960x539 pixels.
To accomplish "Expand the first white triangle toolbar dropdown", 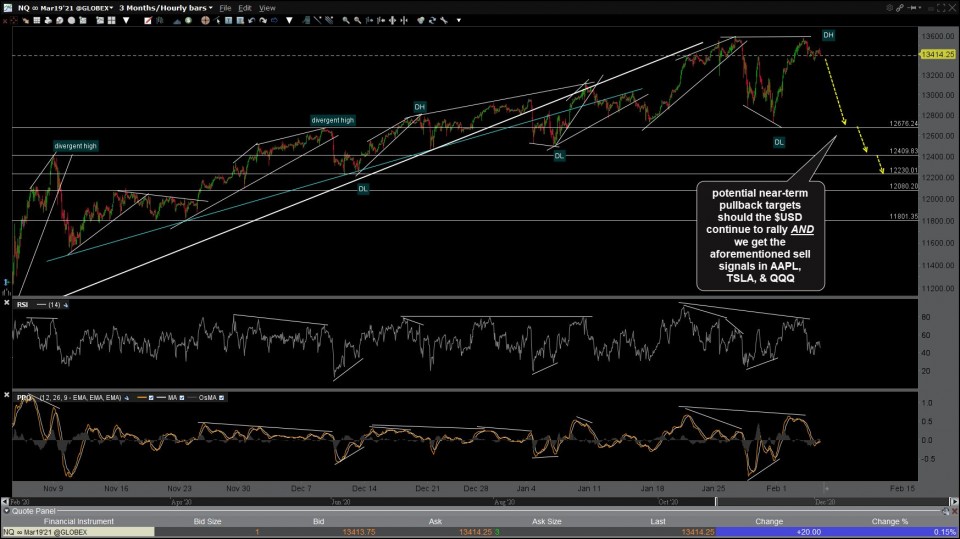I will (x=126, y=20).
